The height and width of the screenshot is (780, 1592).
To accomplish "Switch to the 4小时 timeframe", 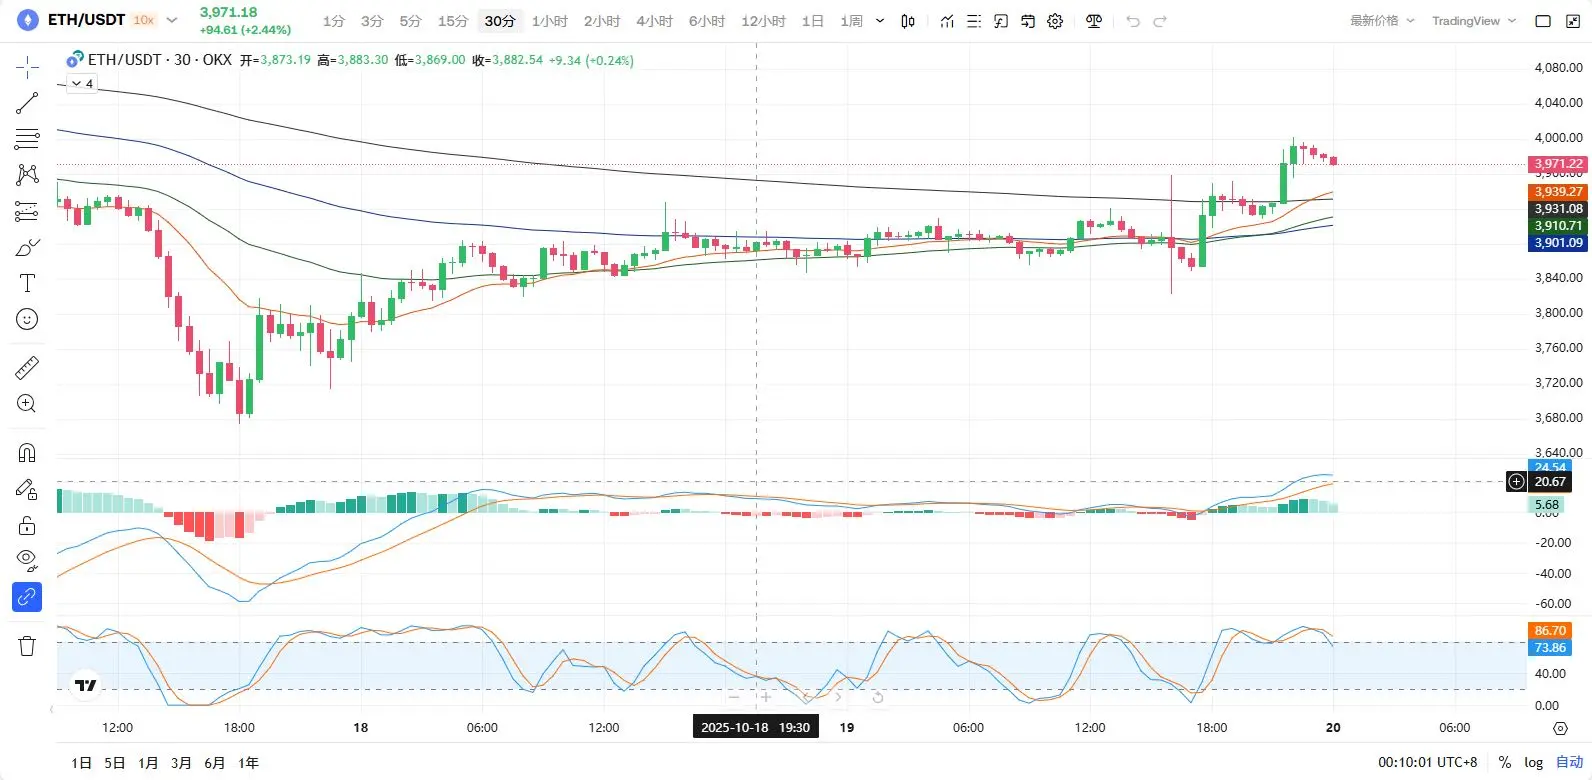I will [654, 21].
